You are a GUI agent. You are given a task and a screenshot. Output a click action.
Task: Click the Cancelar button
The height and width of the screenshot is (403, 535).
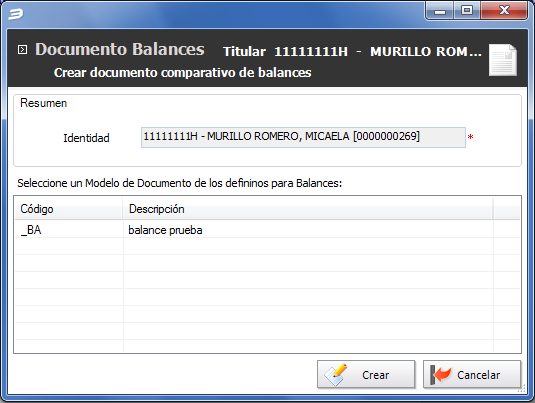(x=472, y=375)
